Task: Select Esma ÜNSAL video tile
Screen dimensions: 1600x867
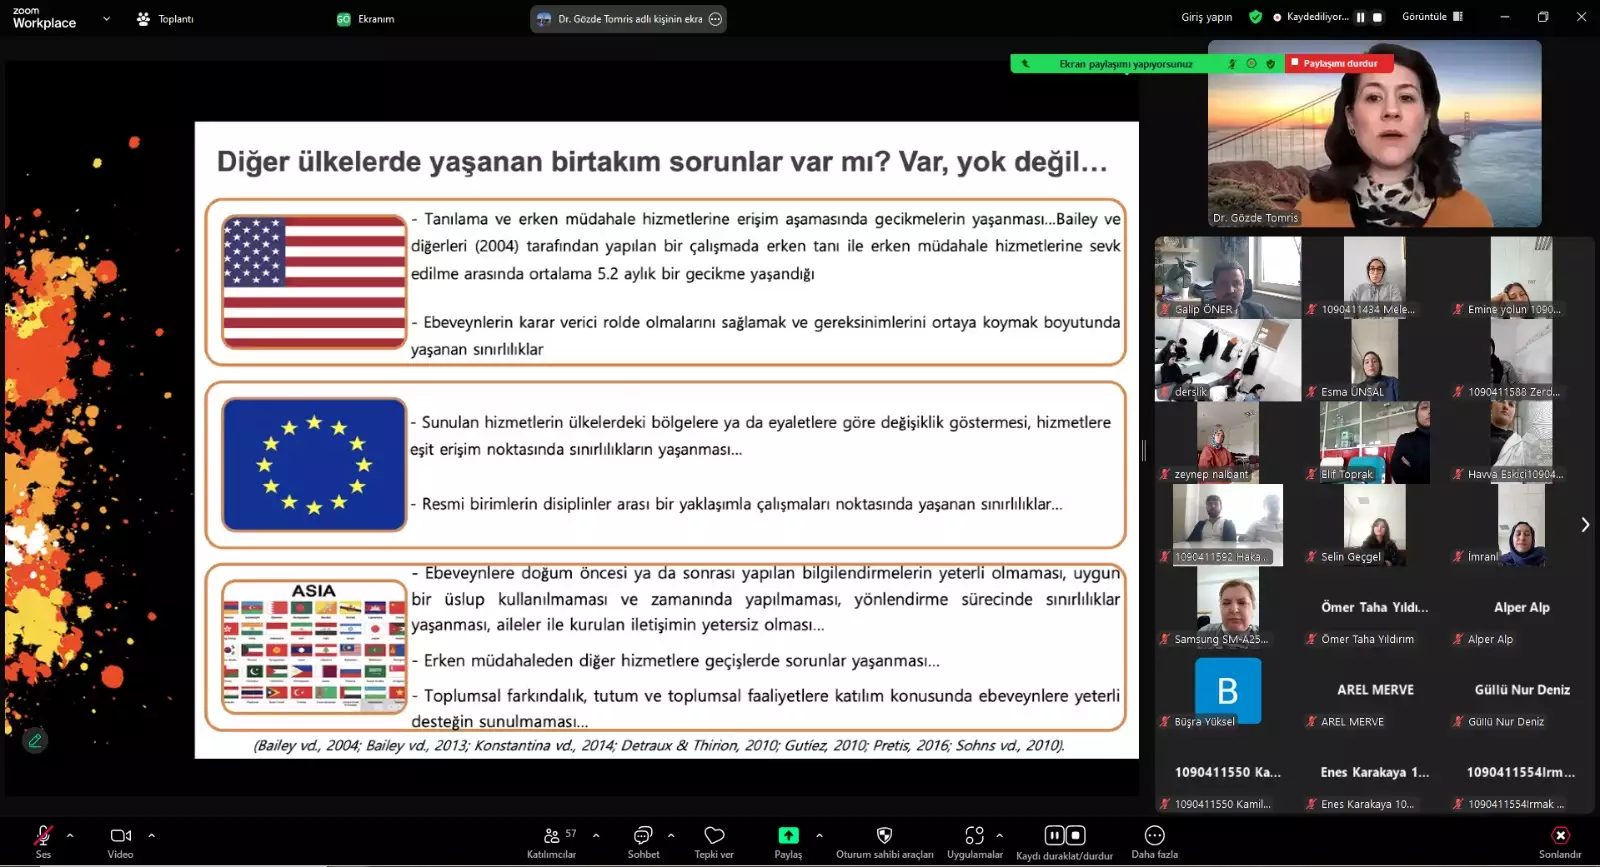Action: [1375, 360]
